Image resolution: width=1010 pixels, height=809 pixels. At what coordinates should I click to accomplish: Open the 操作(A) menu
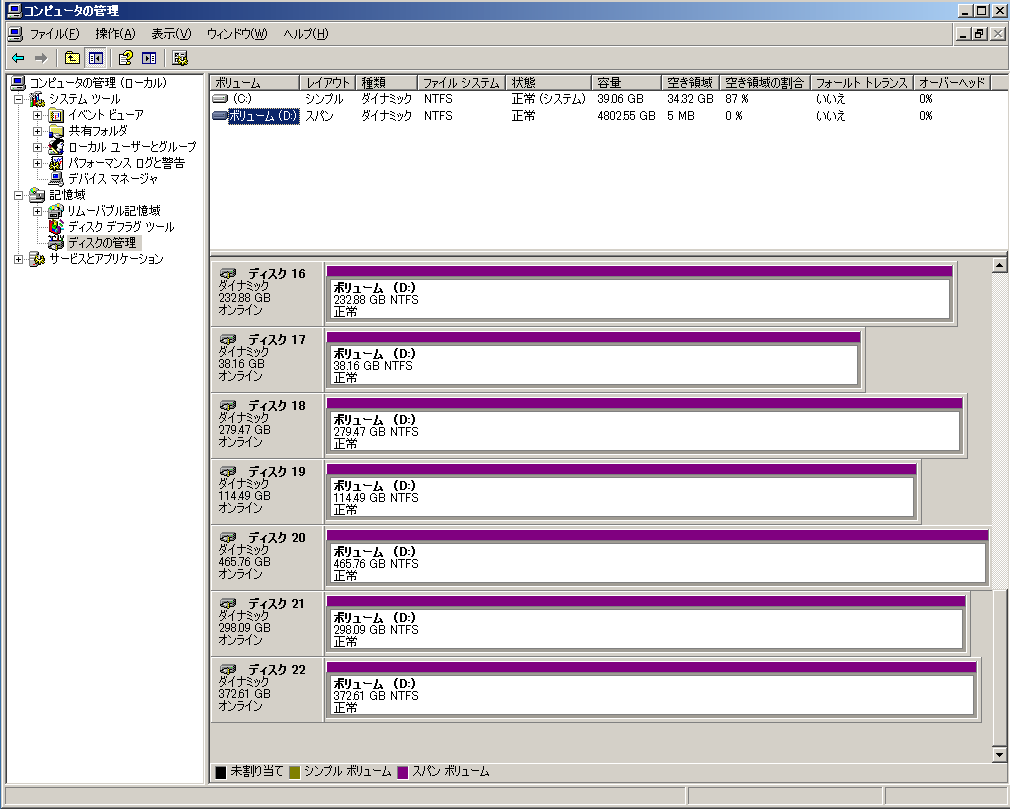[x=115, y=34]
